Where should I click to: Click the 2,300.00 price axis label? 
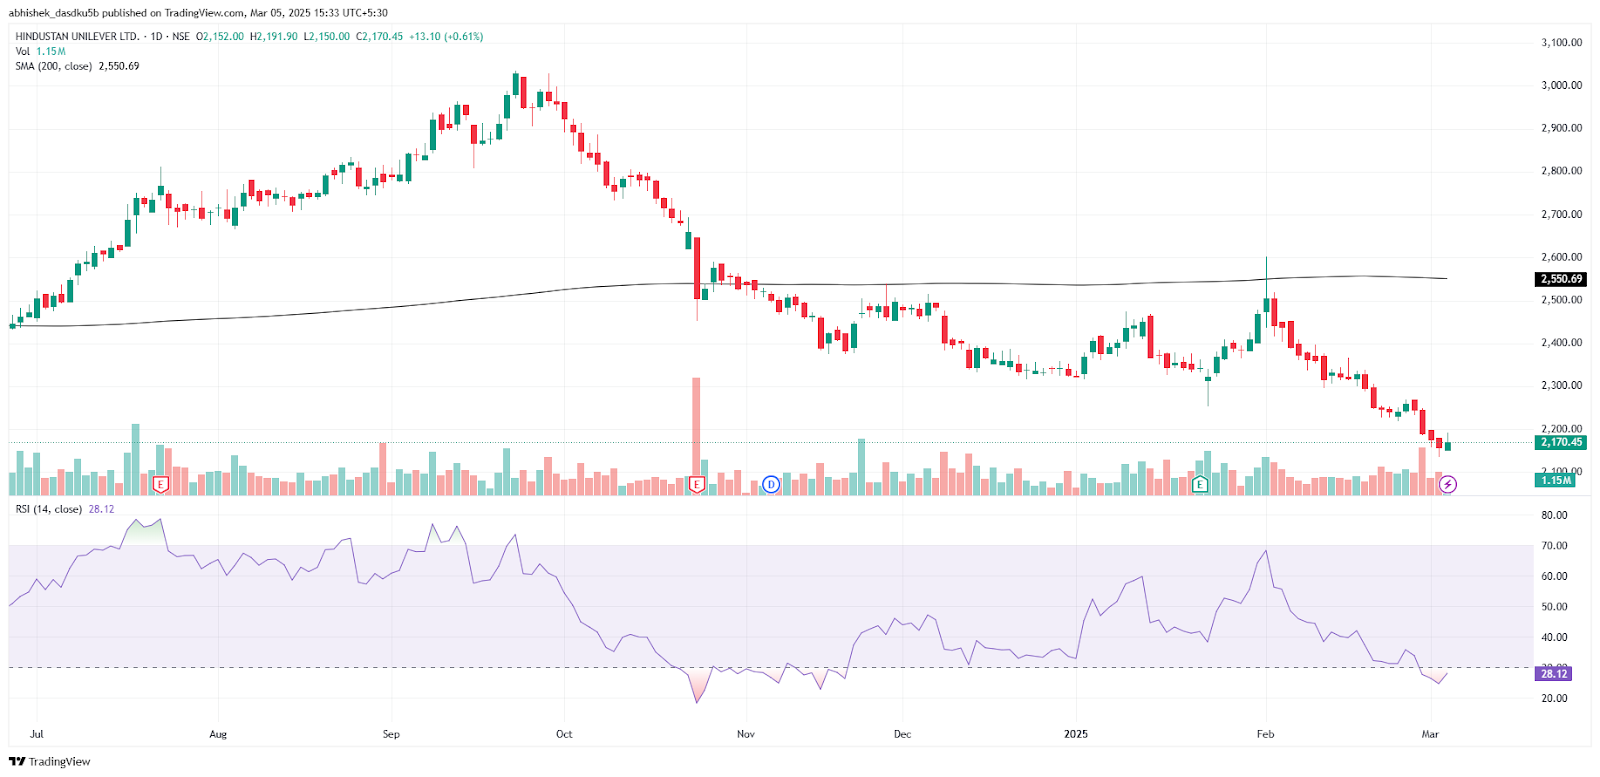pos(1561,385)
